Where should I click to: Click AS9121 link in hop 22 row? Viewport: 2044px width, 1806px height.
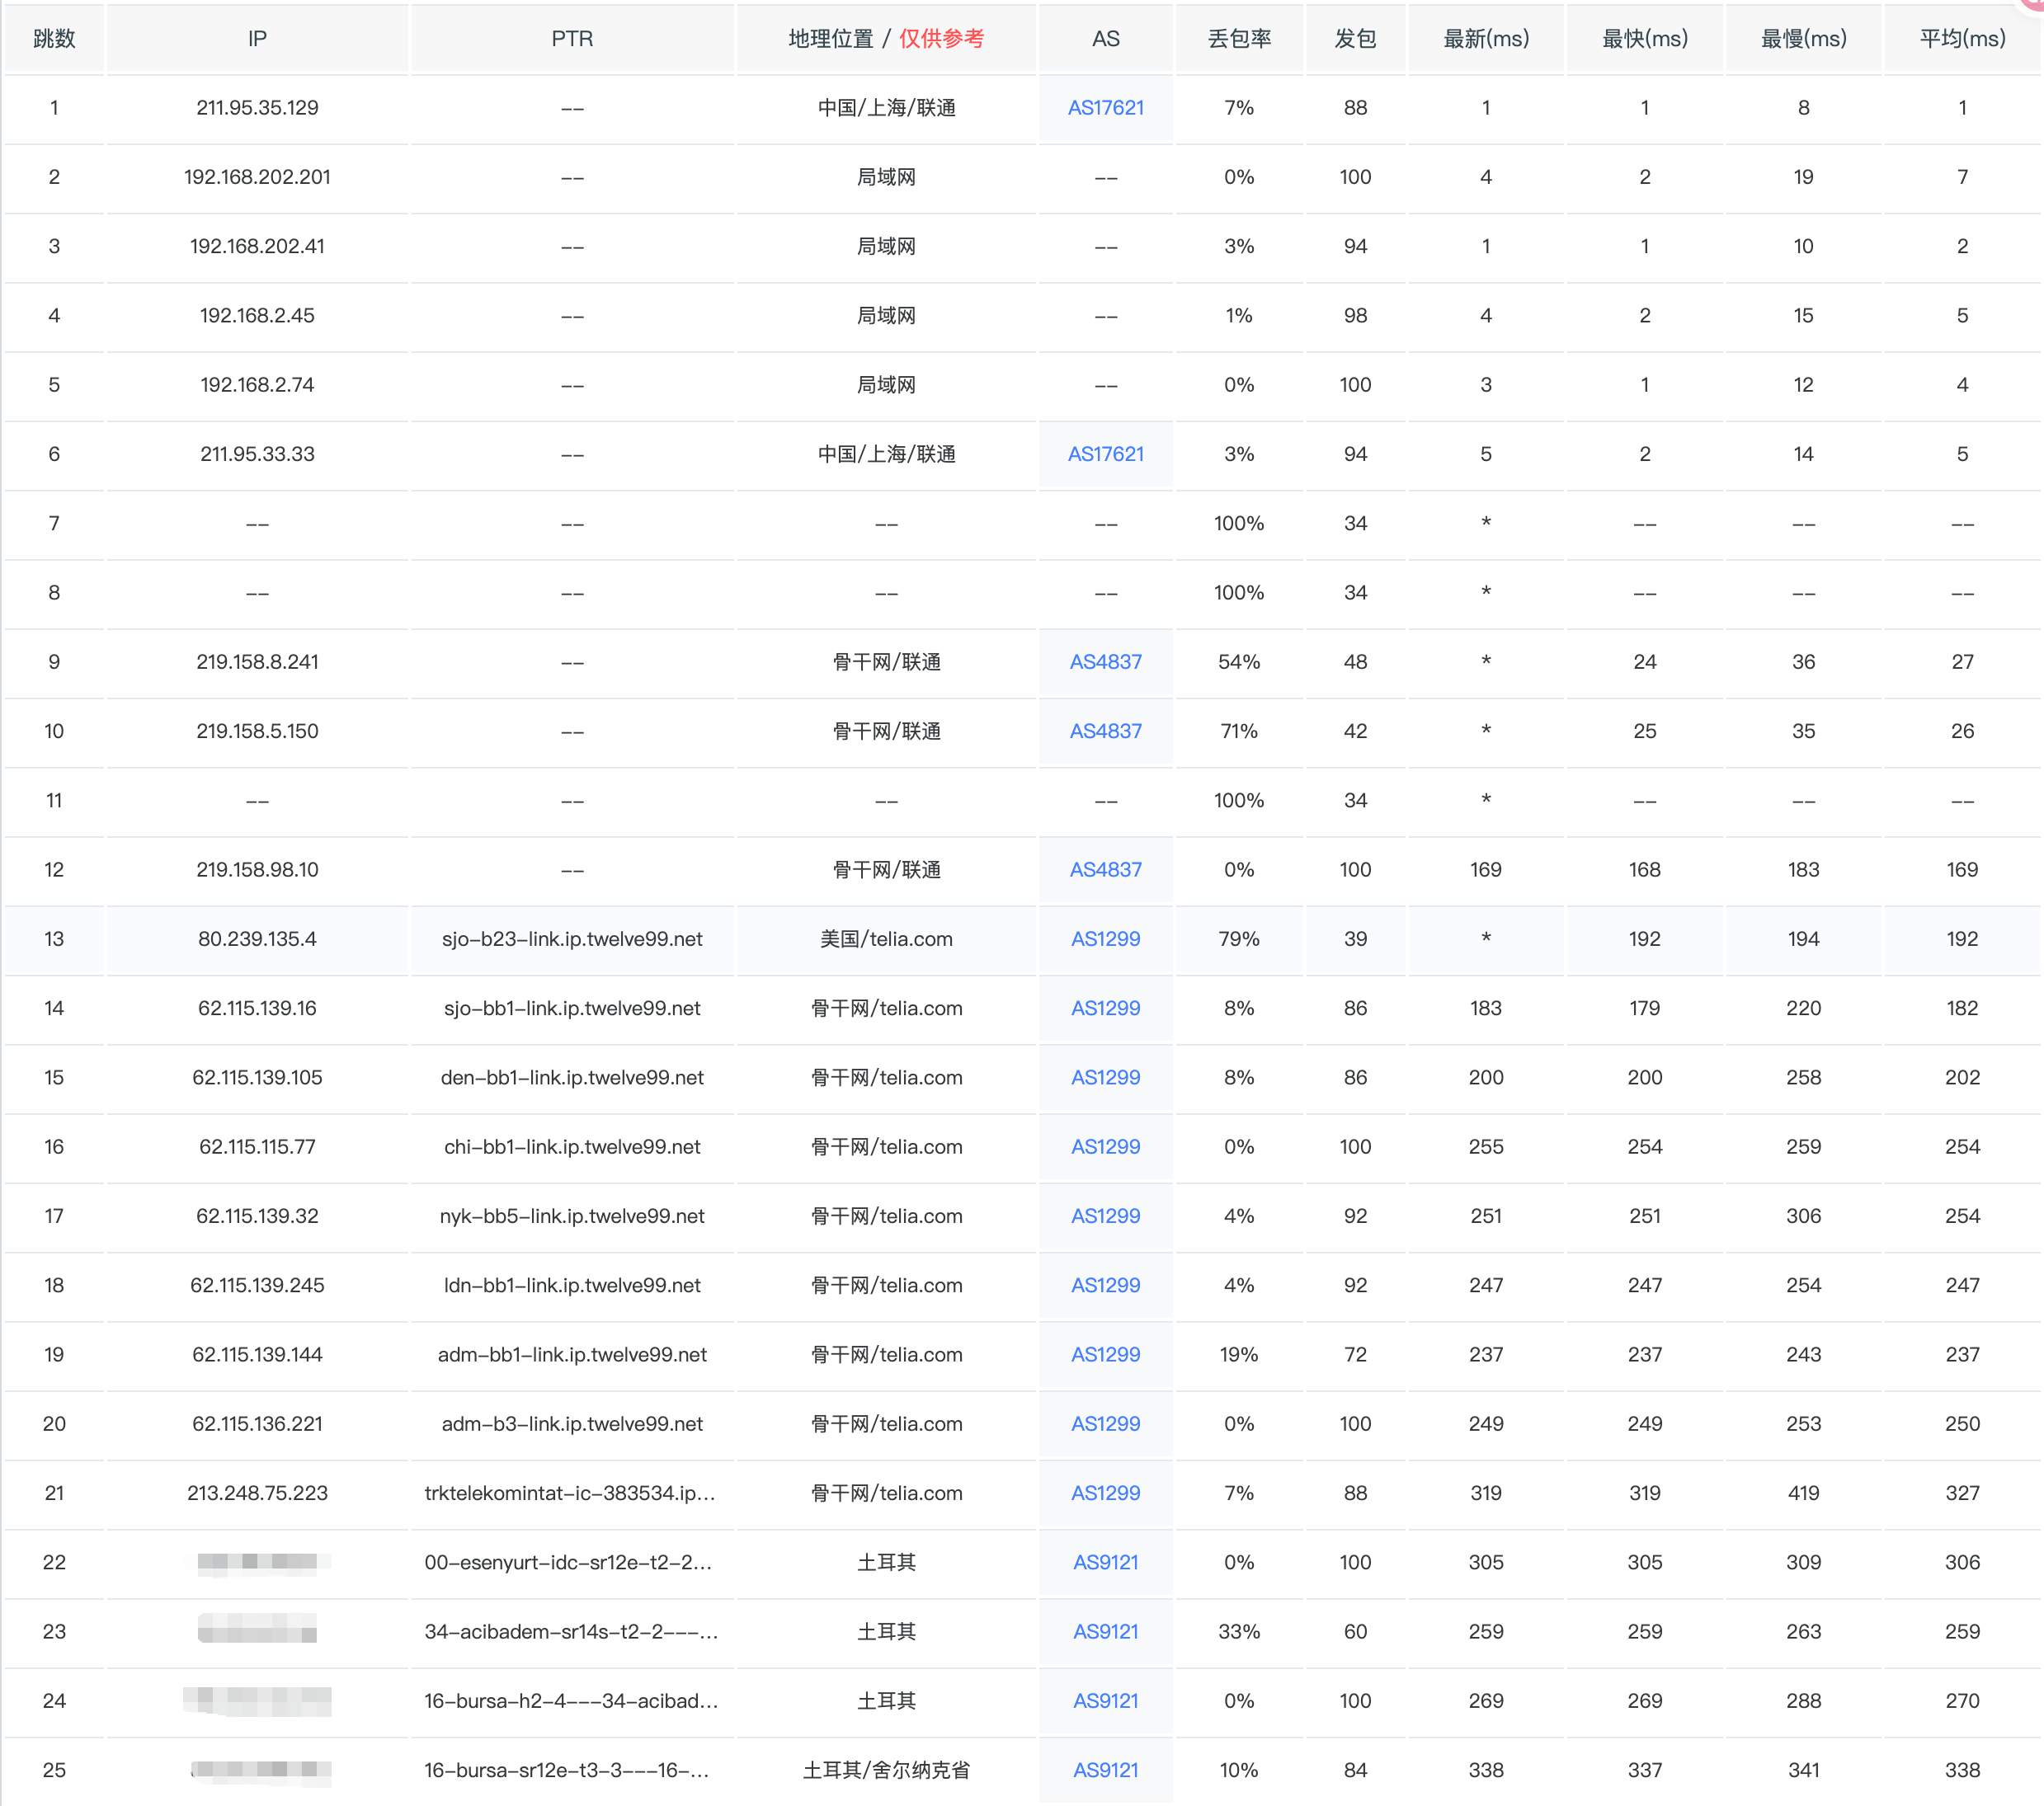pos(1105,1562)
